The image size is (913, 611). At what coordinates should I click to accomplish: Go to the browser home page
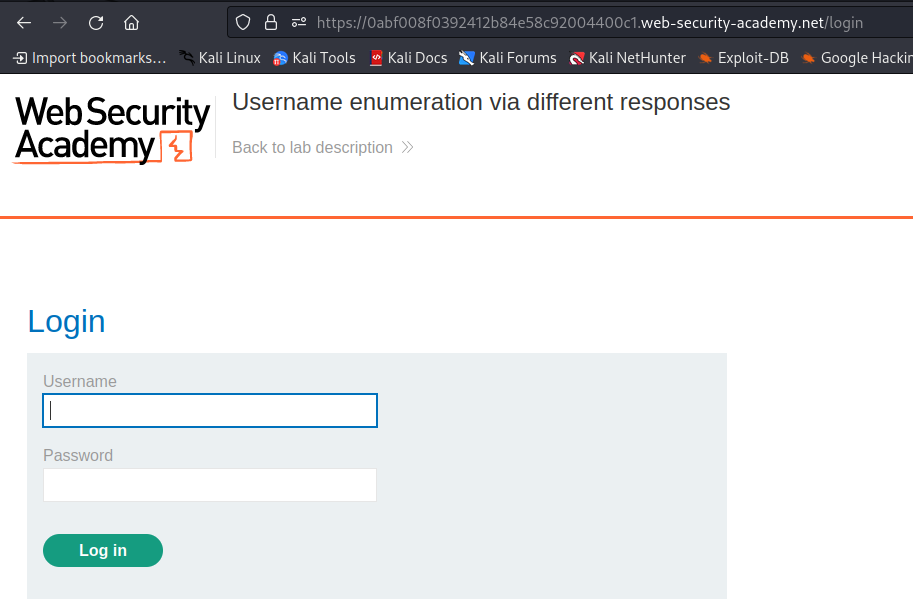(132, 23)
